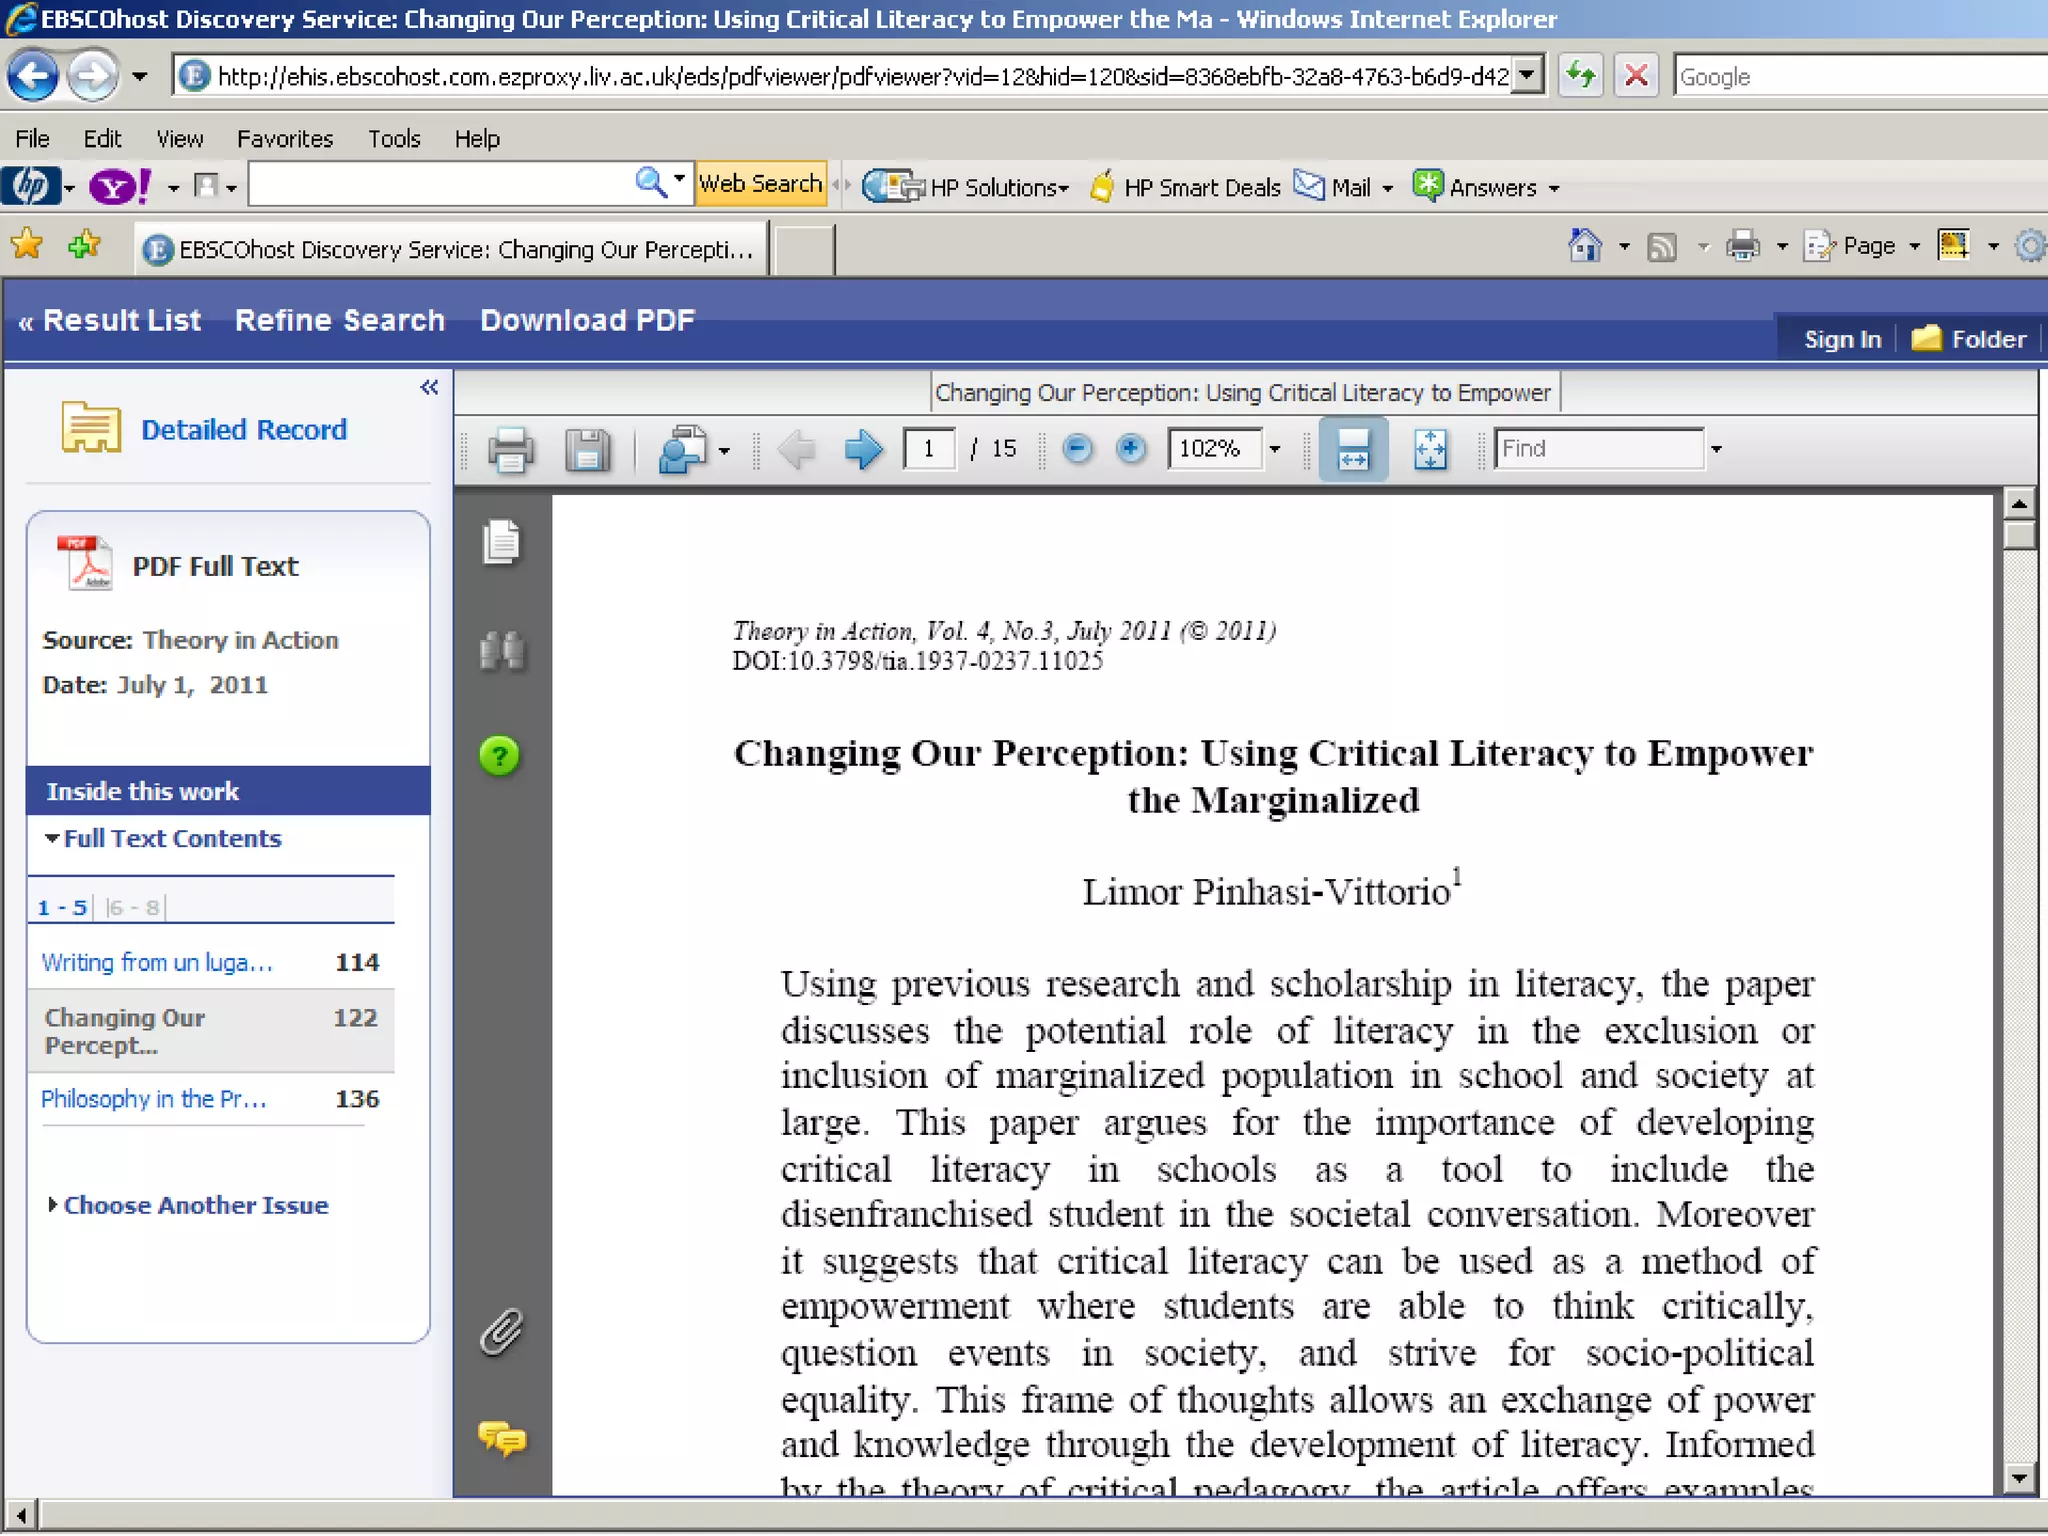The image size is (2048, 1536).
Task: Open the paperclip attachments panel
Action: [x=501, y=1332]
